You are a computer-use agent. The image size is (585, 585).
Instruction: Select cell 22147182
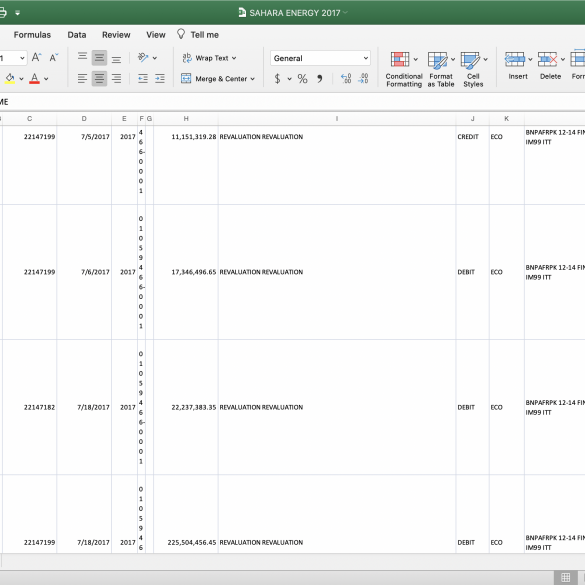[x=29, y=407]
